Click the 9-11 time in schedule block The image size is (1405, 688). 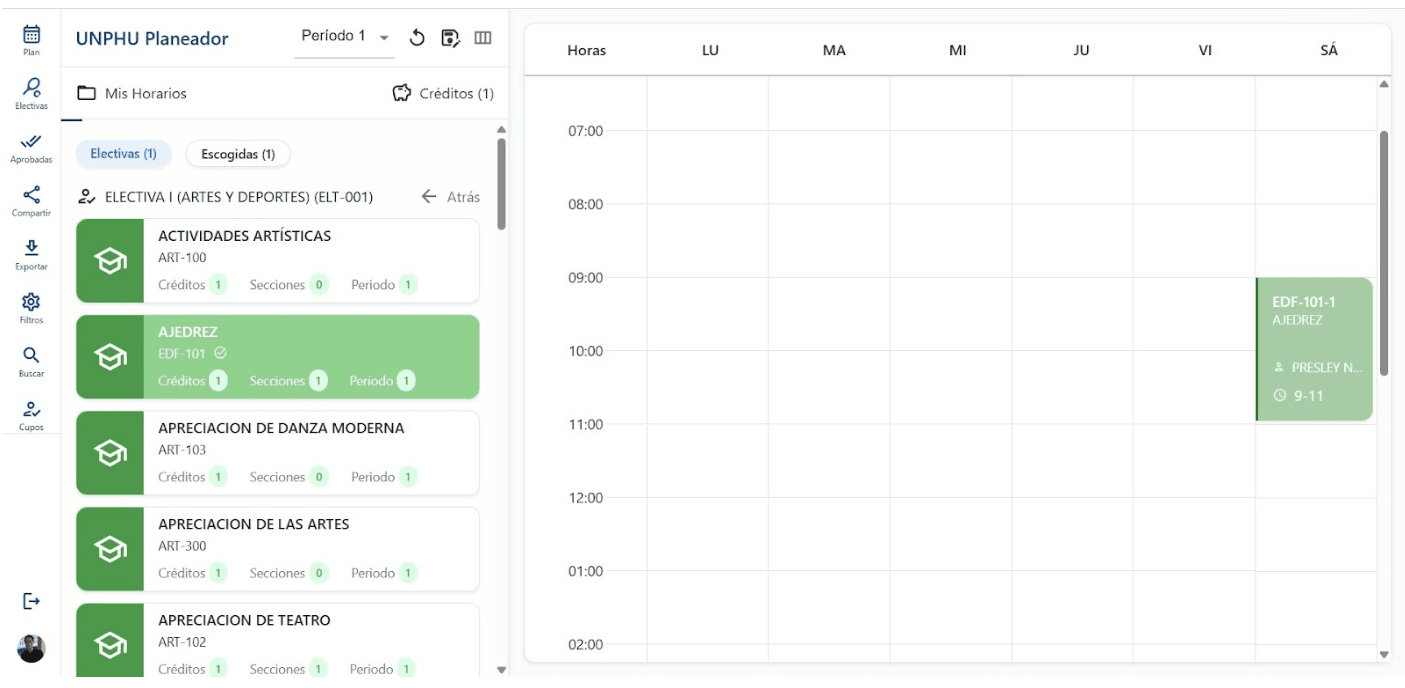click(1308, 396)
